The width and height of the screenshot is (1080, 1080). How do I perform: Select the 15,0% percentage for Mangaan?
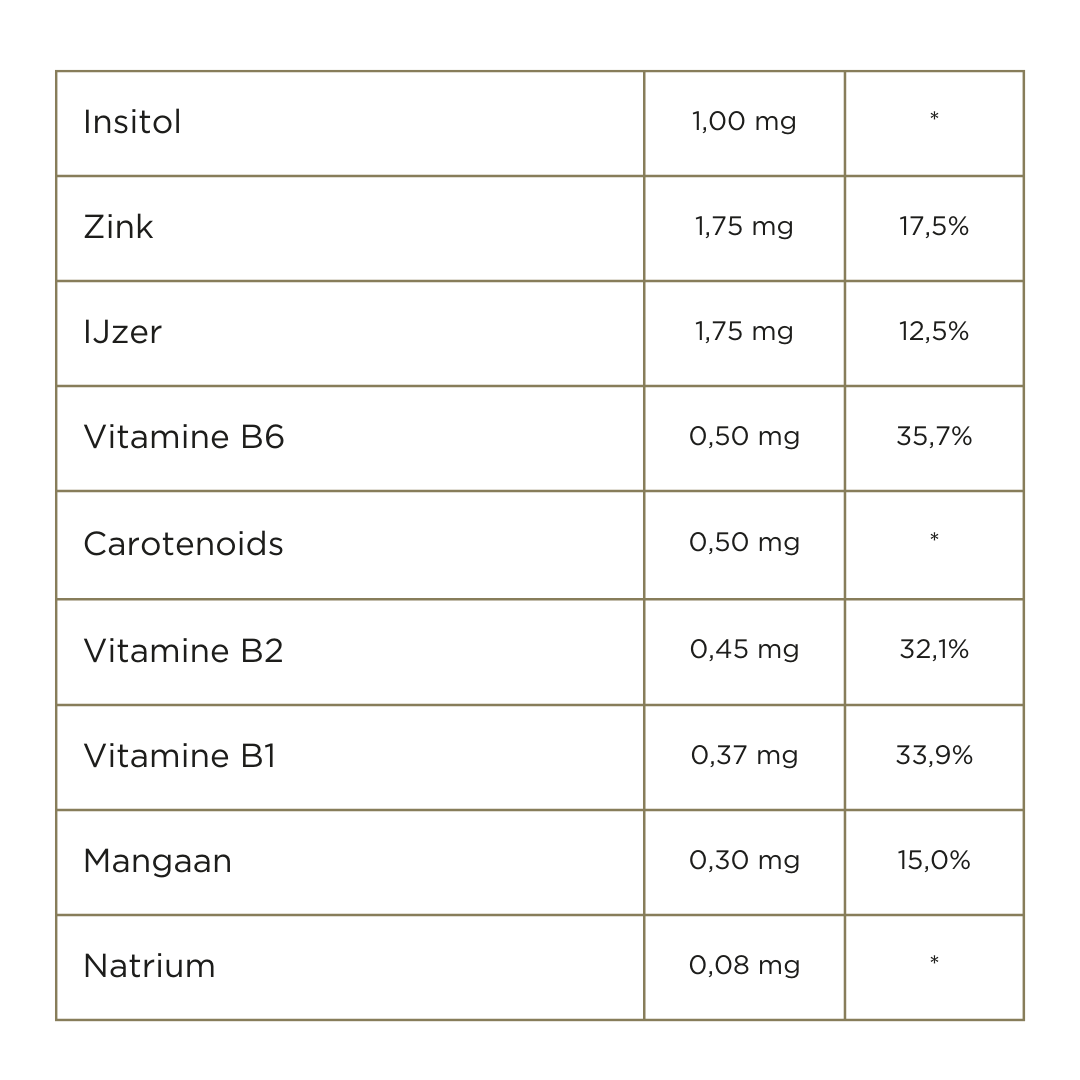(934, 860)
